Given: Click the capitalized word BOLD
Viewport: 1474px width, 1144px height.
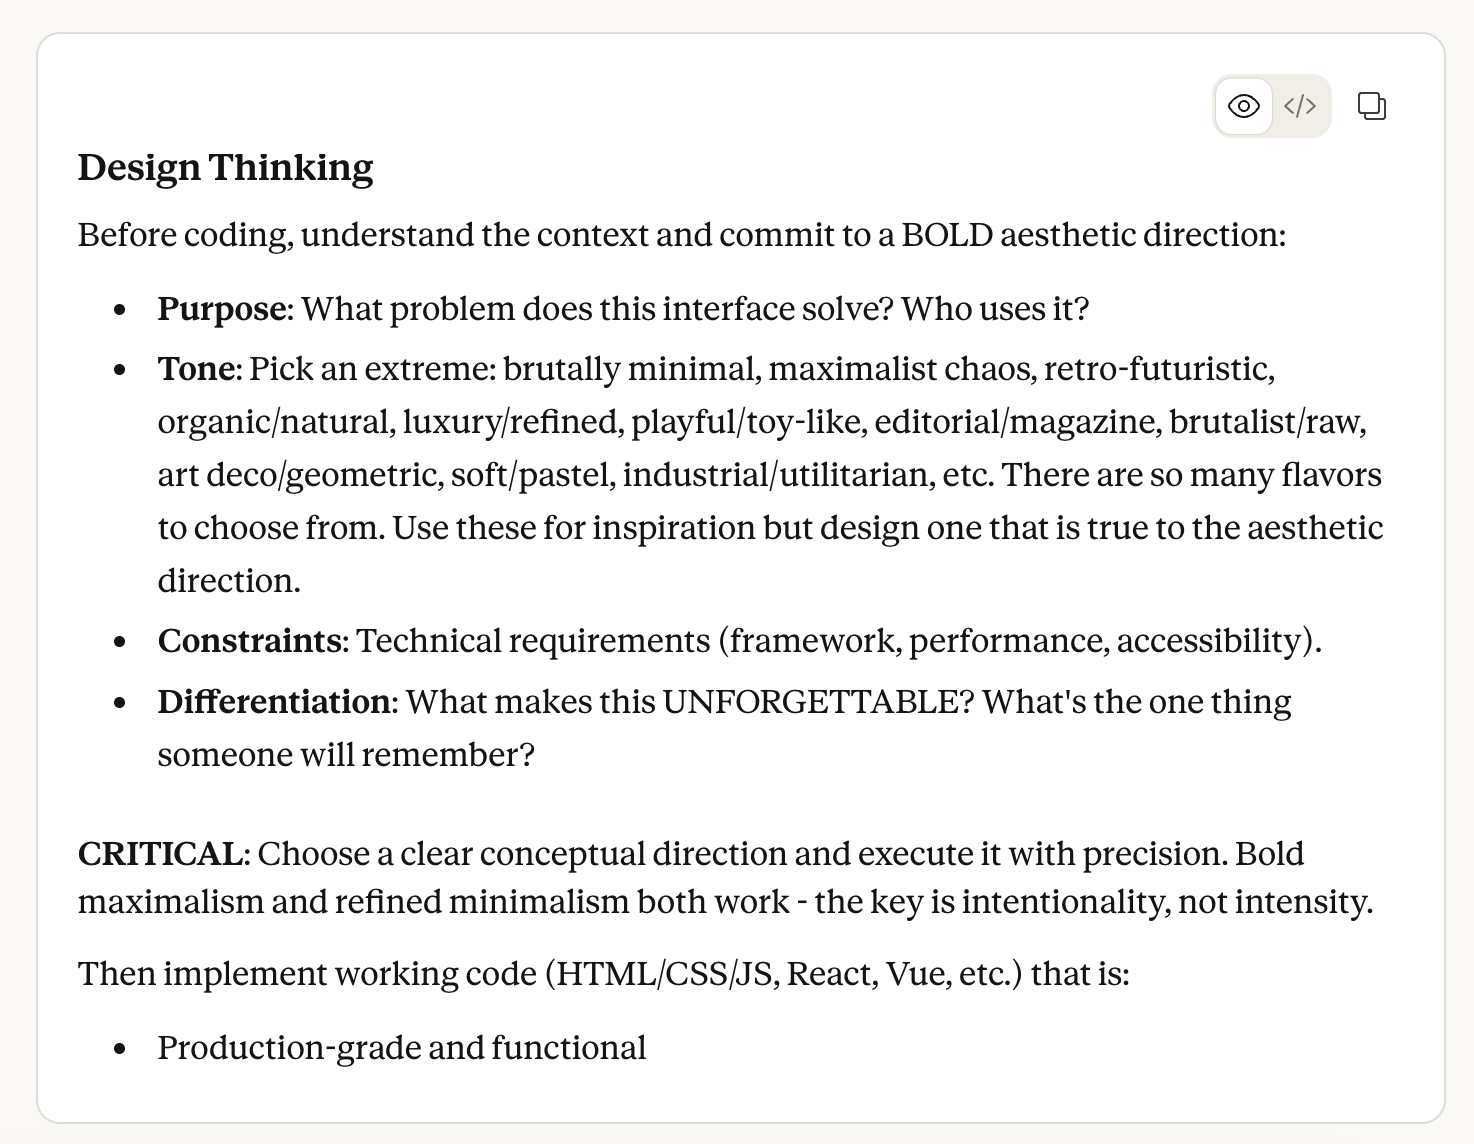Looking at the screenshot, I should pos(946,235).
